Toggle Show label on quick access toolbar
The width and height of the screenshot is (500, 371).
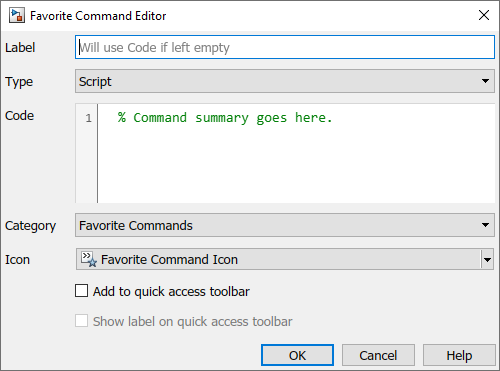pos(81,321)
